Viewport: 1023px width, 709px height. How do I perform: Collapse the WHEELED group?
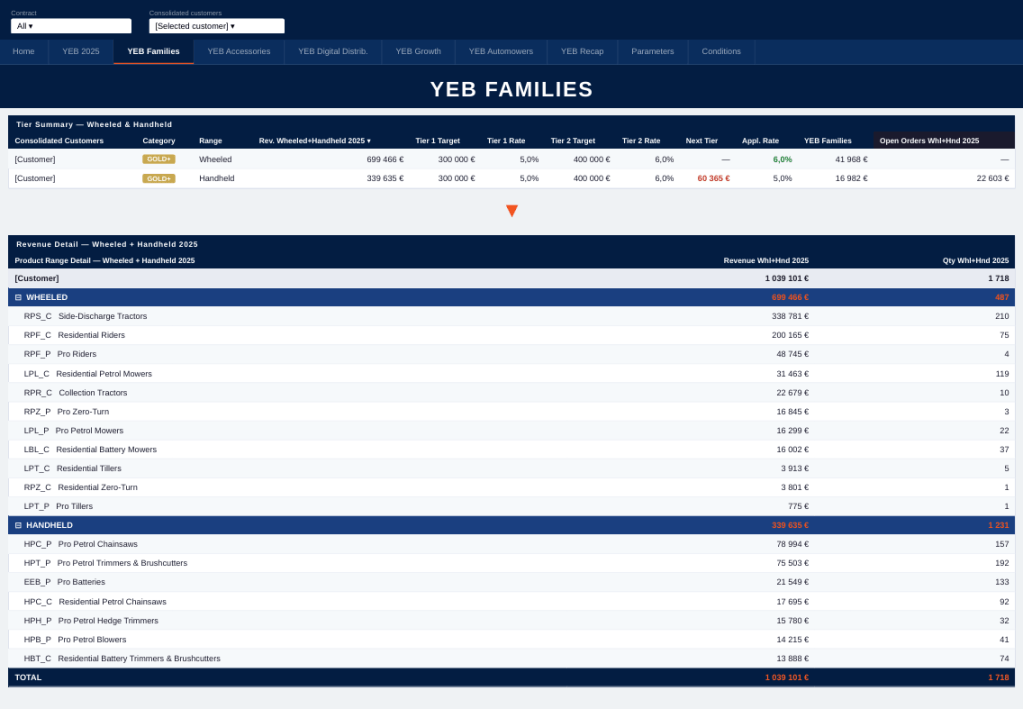(18, 297)
